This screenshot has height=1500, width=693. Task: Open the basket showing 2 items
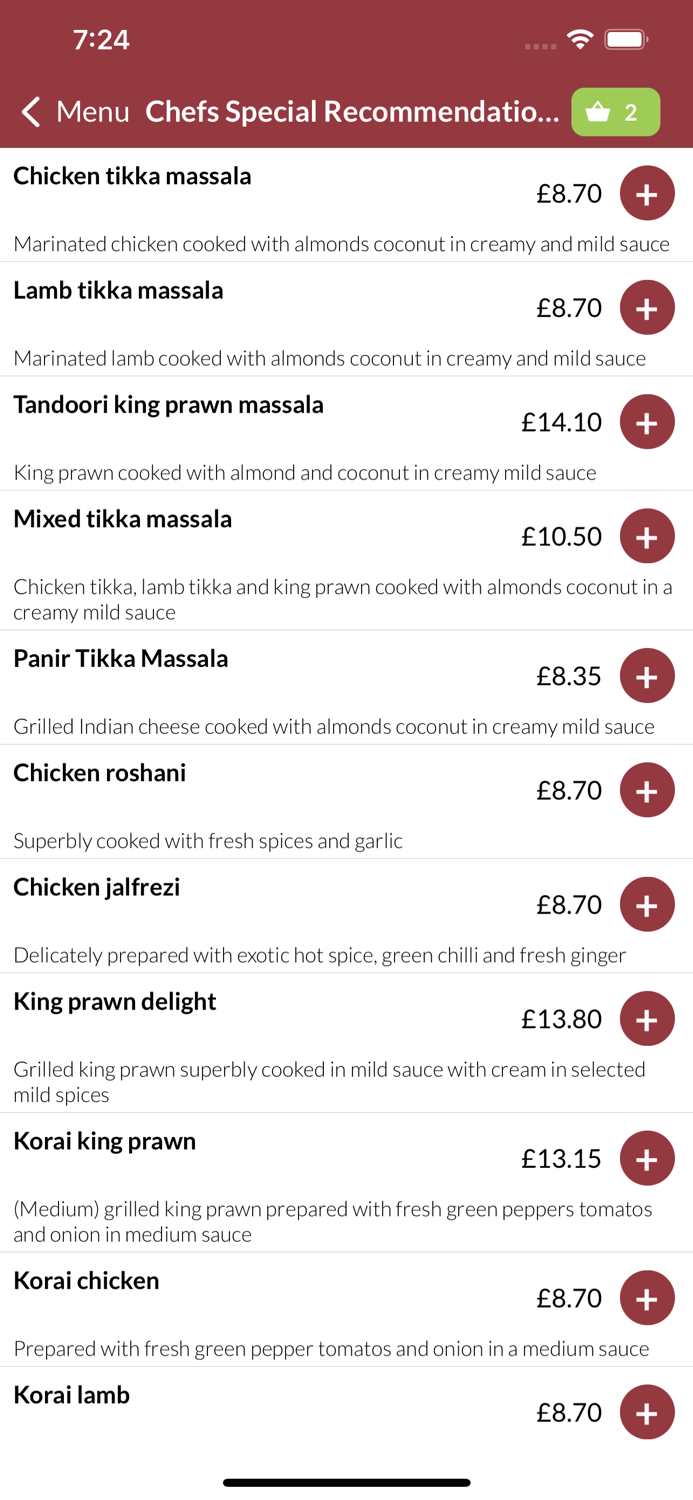pyautogui.click(x=615, y=112)
